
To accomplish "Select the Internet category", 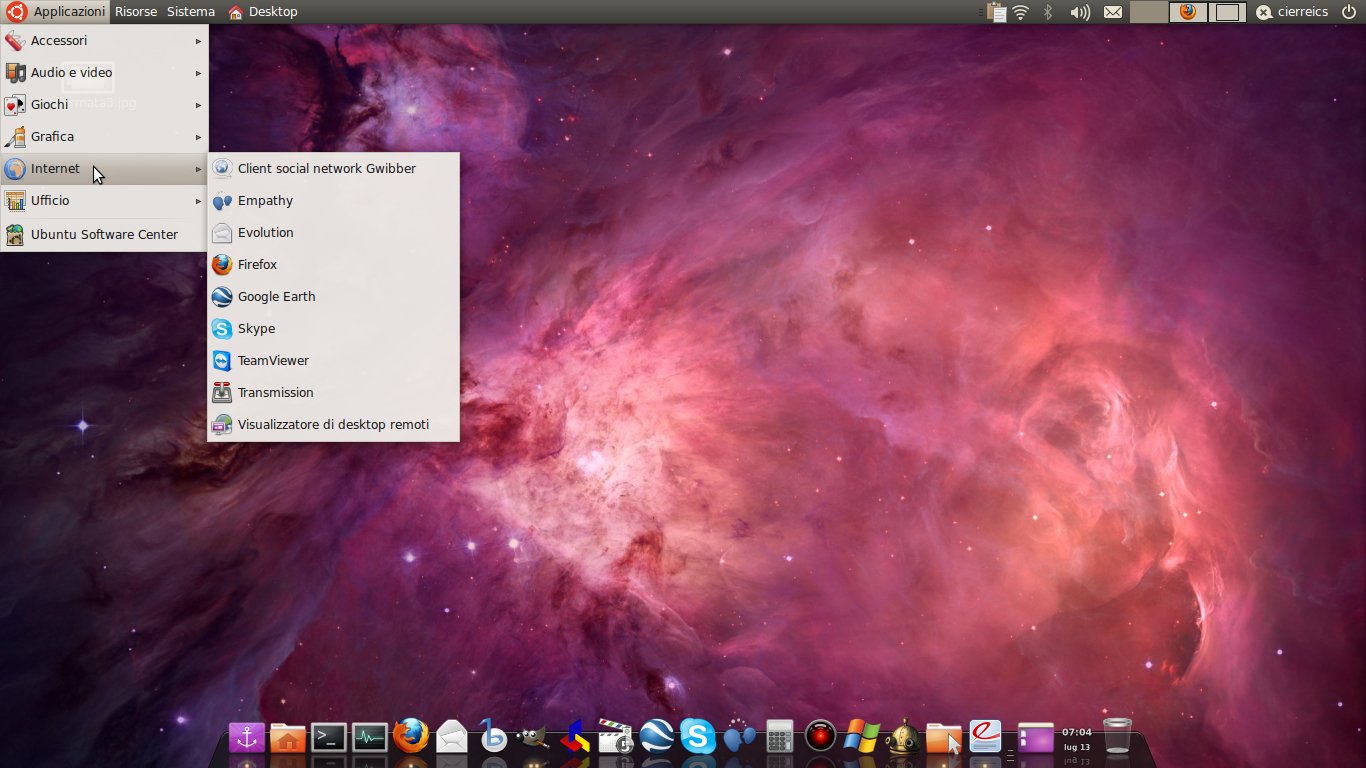I will [x=104, y=169].
